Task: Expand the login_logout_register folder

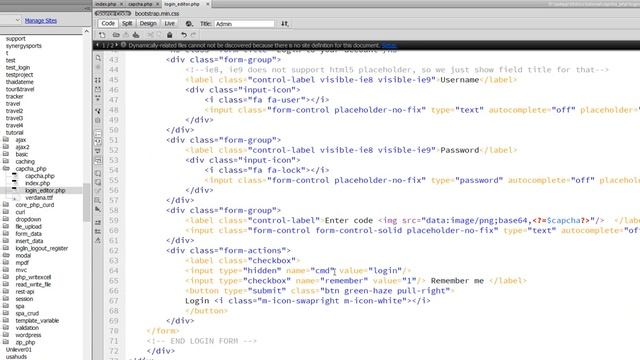Action: [6, 248]
